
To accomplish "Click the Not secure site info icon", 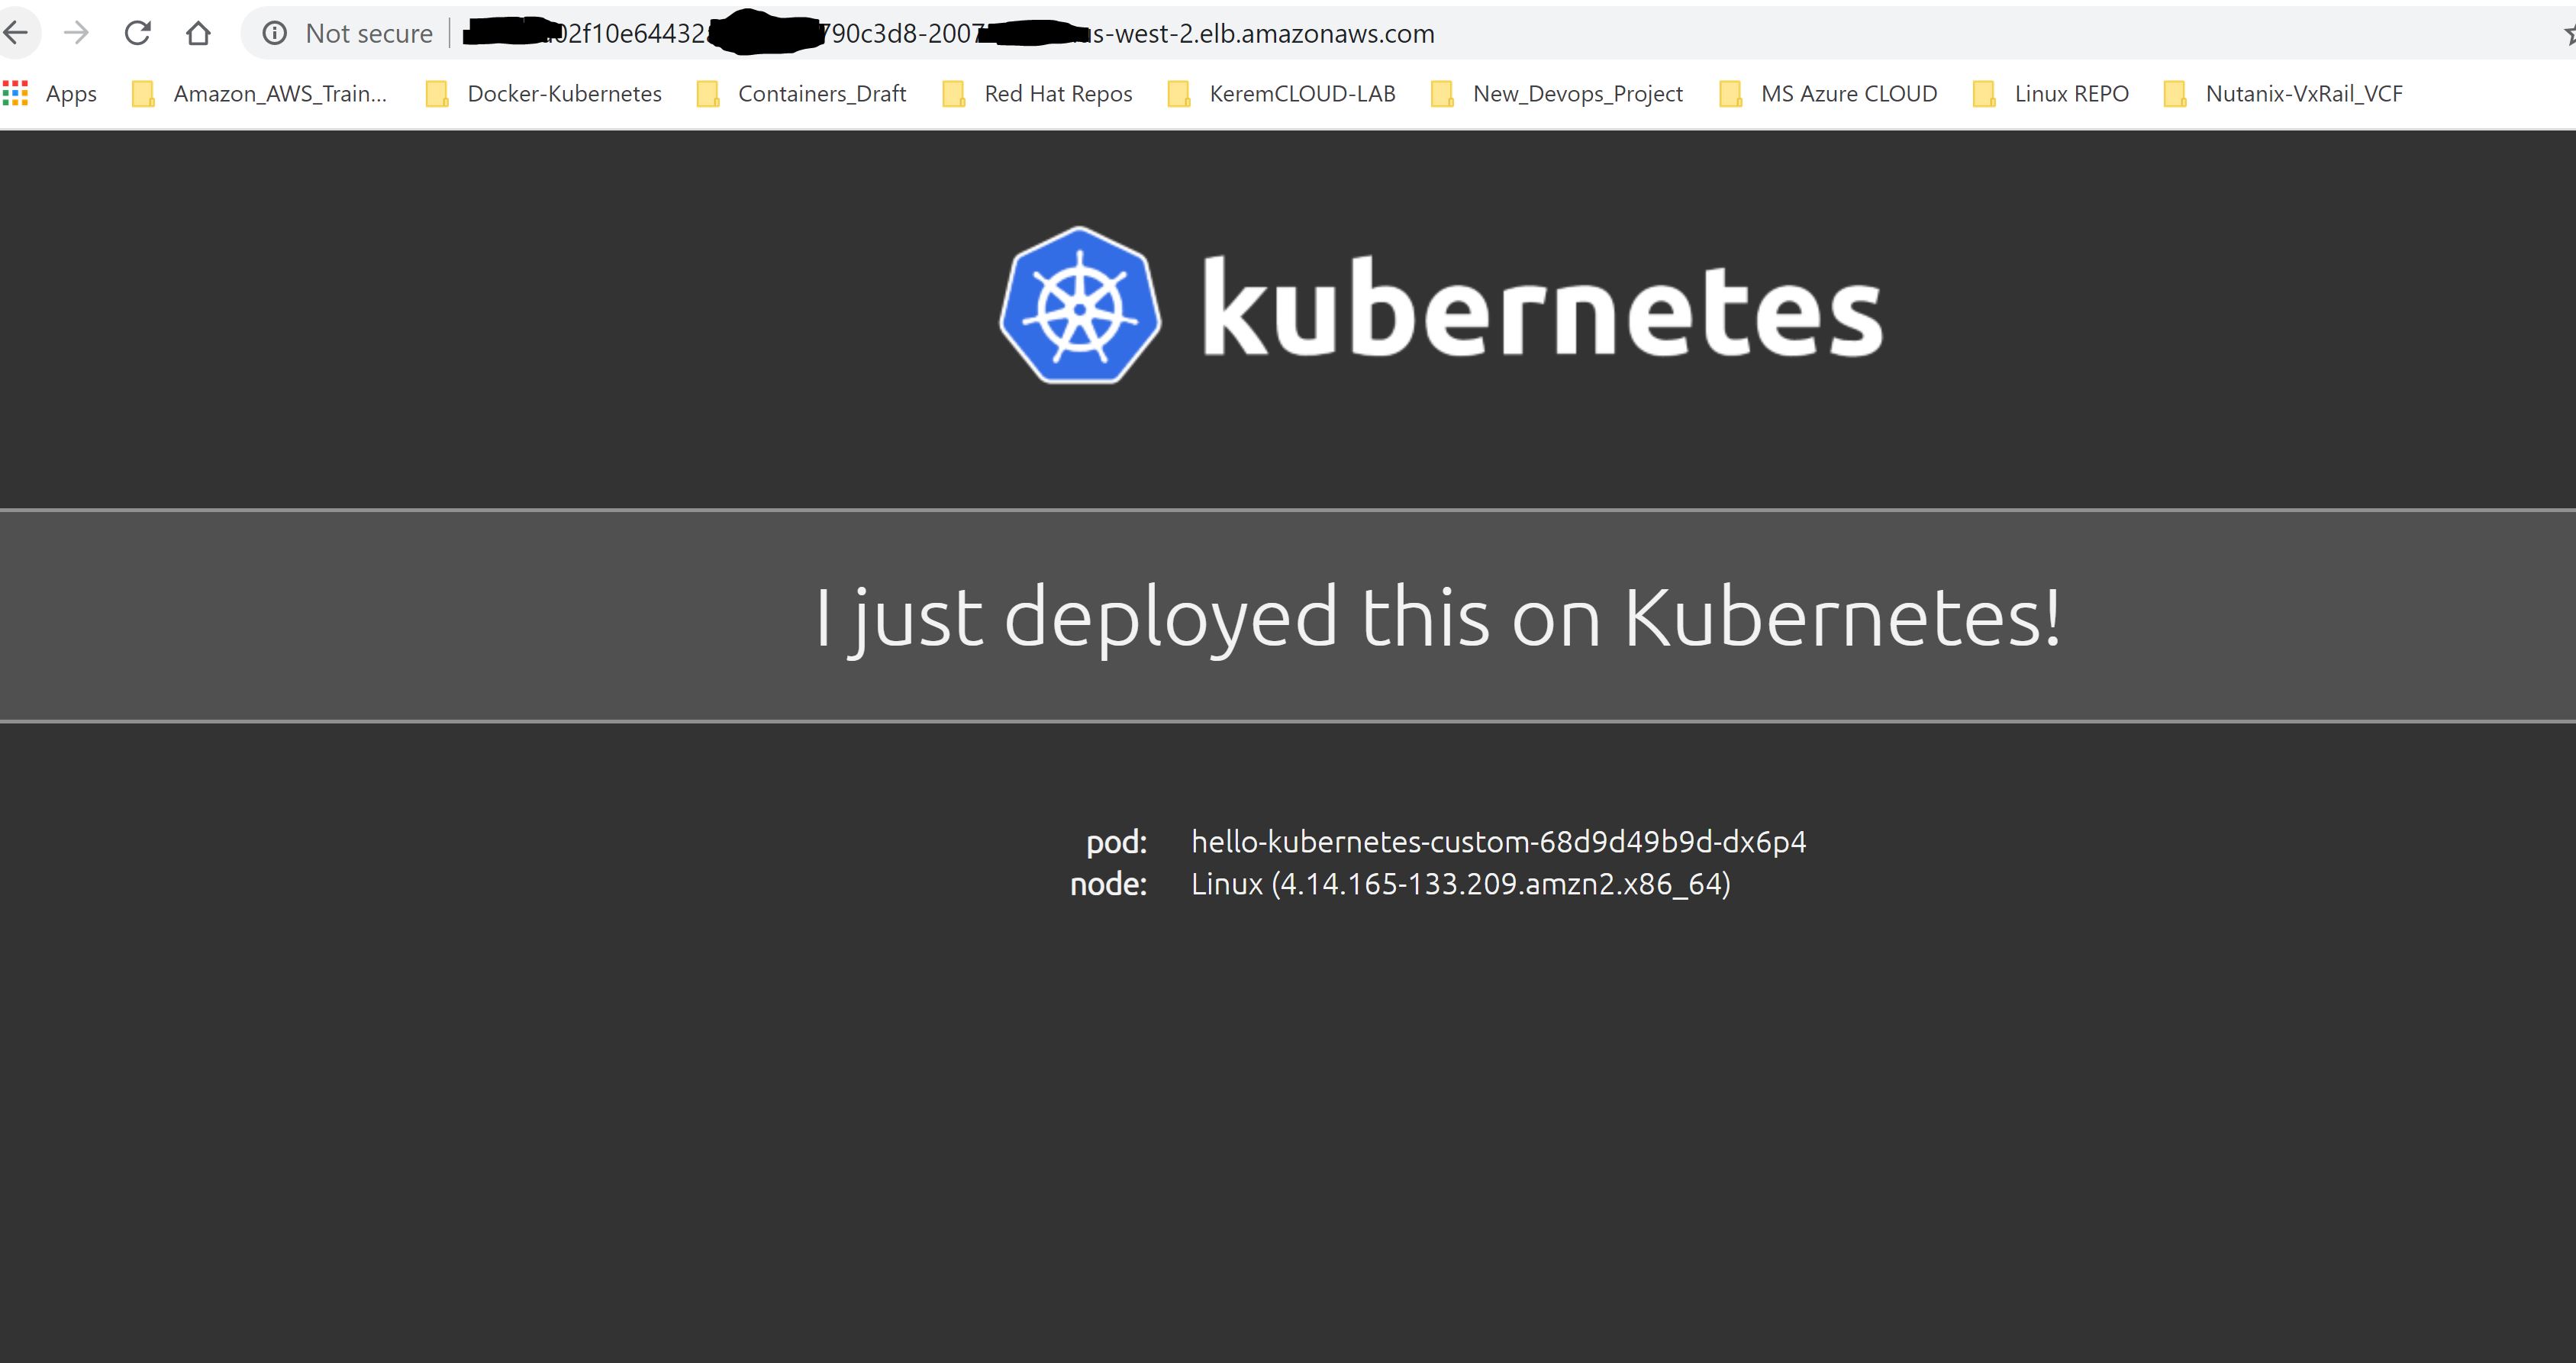I will [x=274, y=33].
